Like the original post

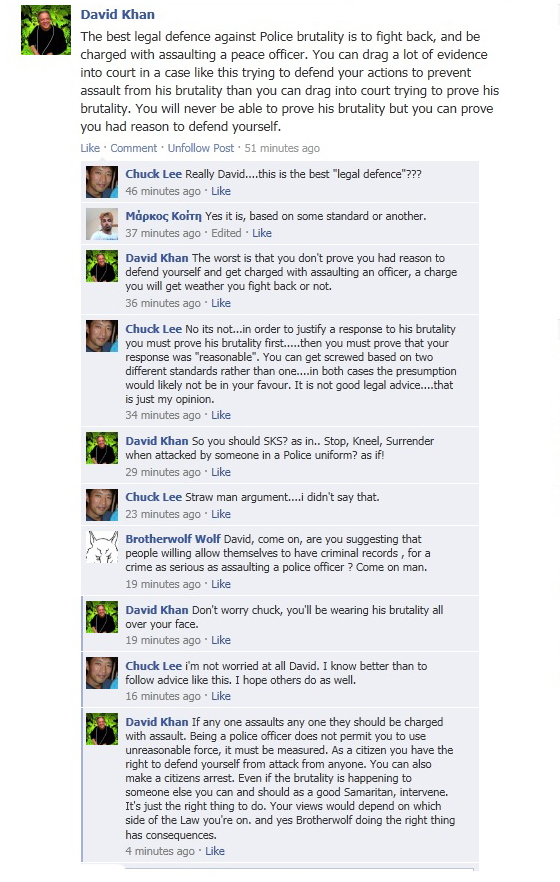90,148
